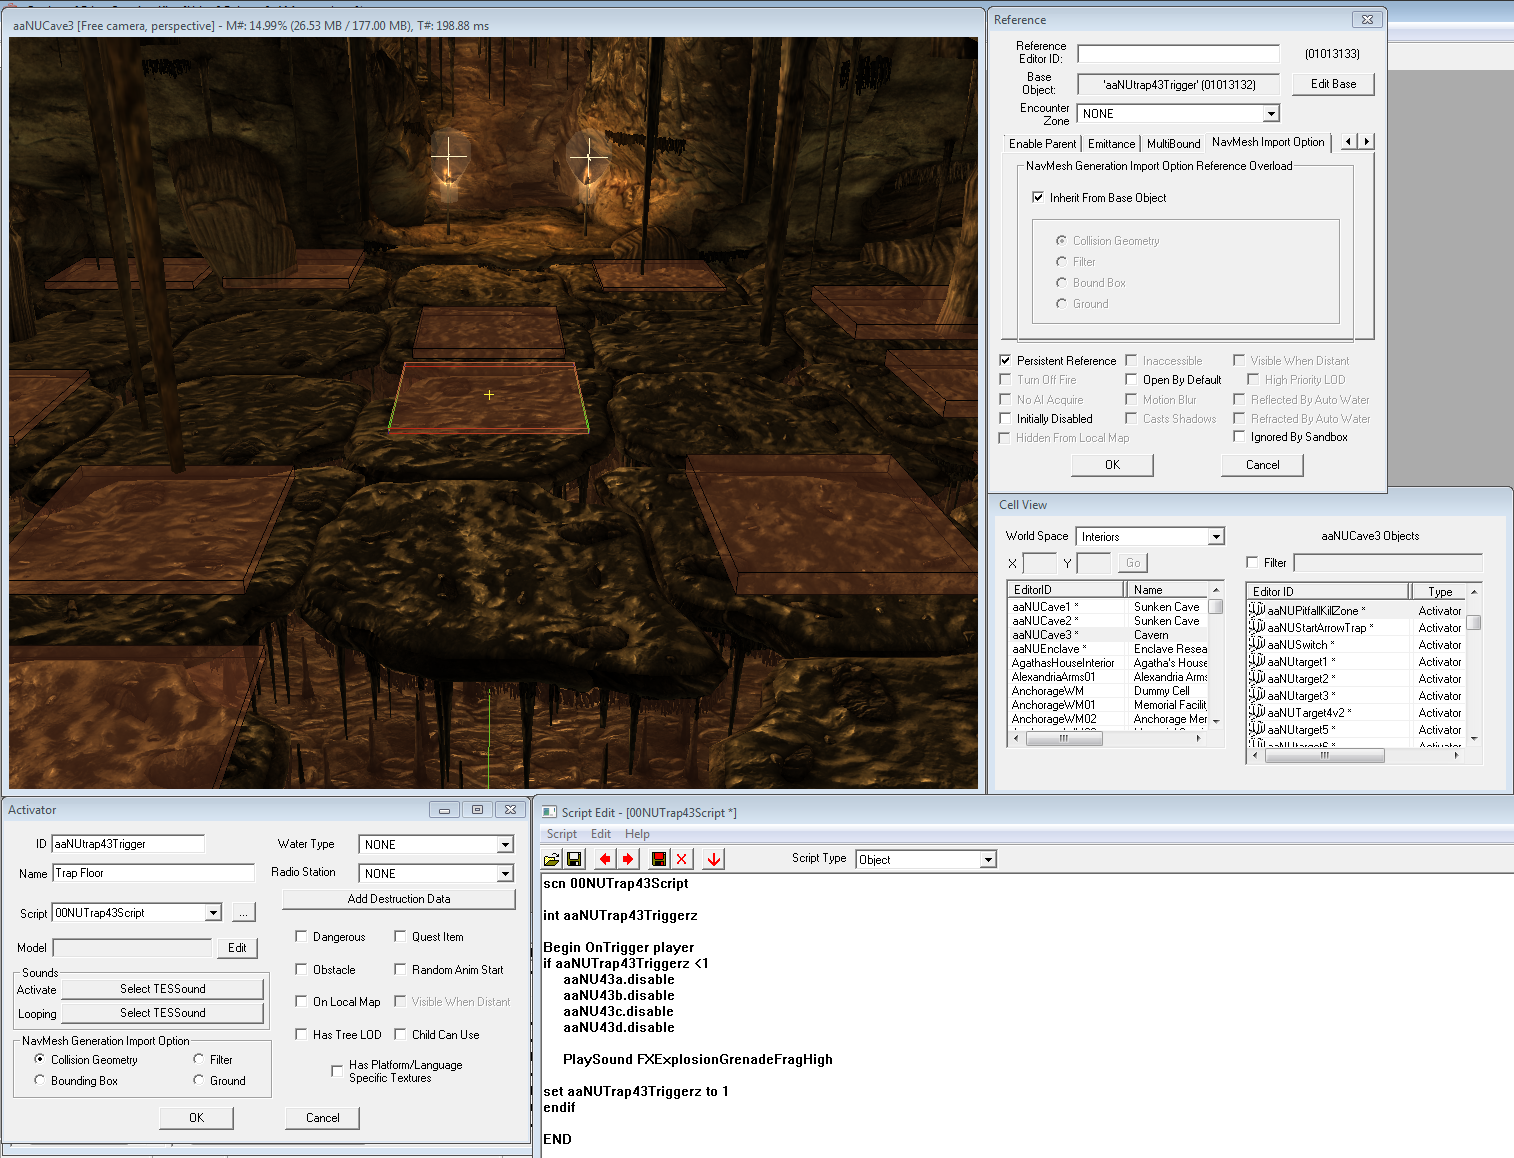Go to next script with red right arrow
Screen dimensions: 1514x1158
click(628, 859)
